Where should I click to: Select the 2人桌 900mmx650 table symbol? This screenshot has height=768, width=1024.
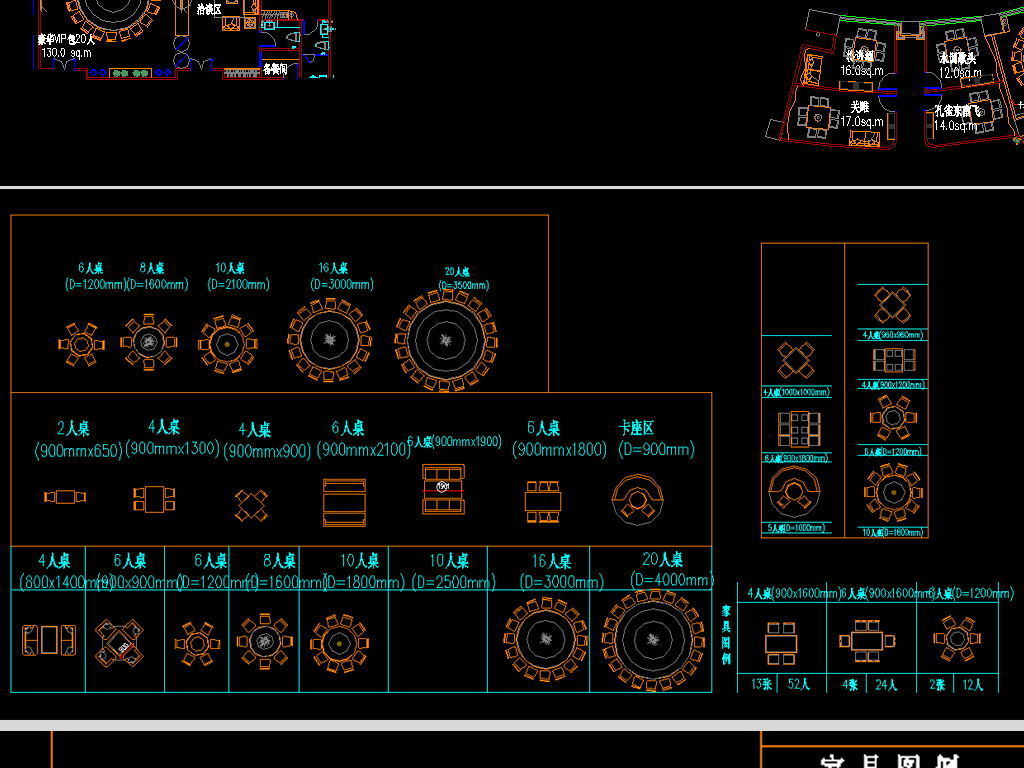[65, 497]
